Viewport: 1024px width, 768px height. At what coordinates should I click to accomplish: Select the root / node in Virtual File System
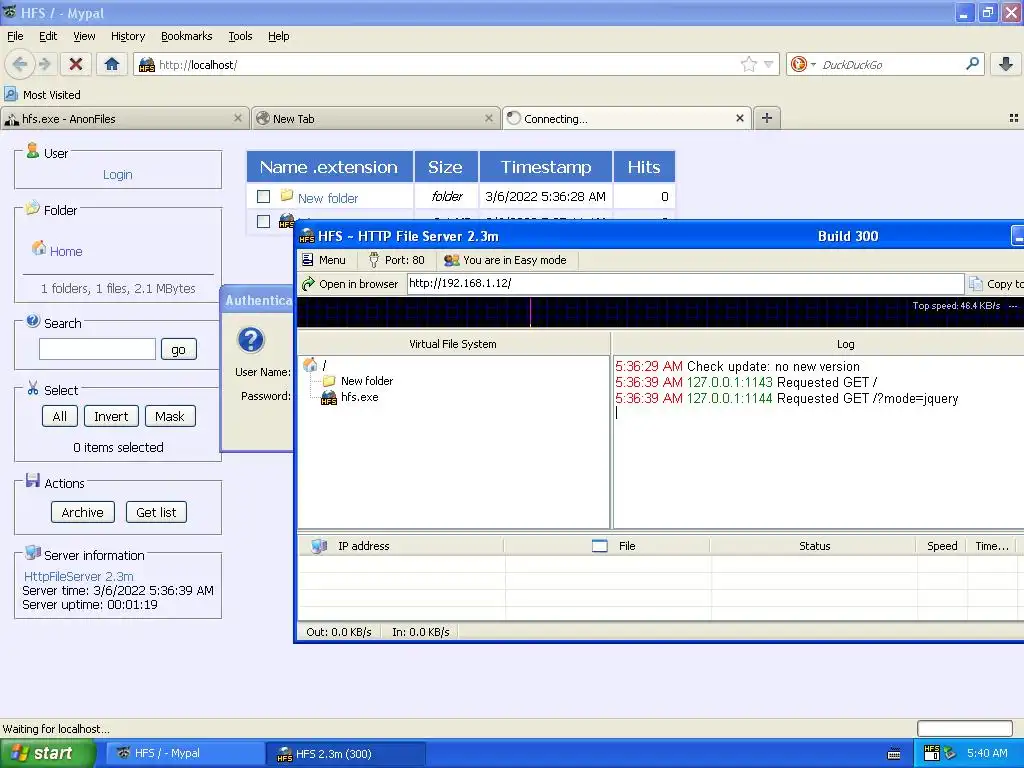(x=315, y=364)
